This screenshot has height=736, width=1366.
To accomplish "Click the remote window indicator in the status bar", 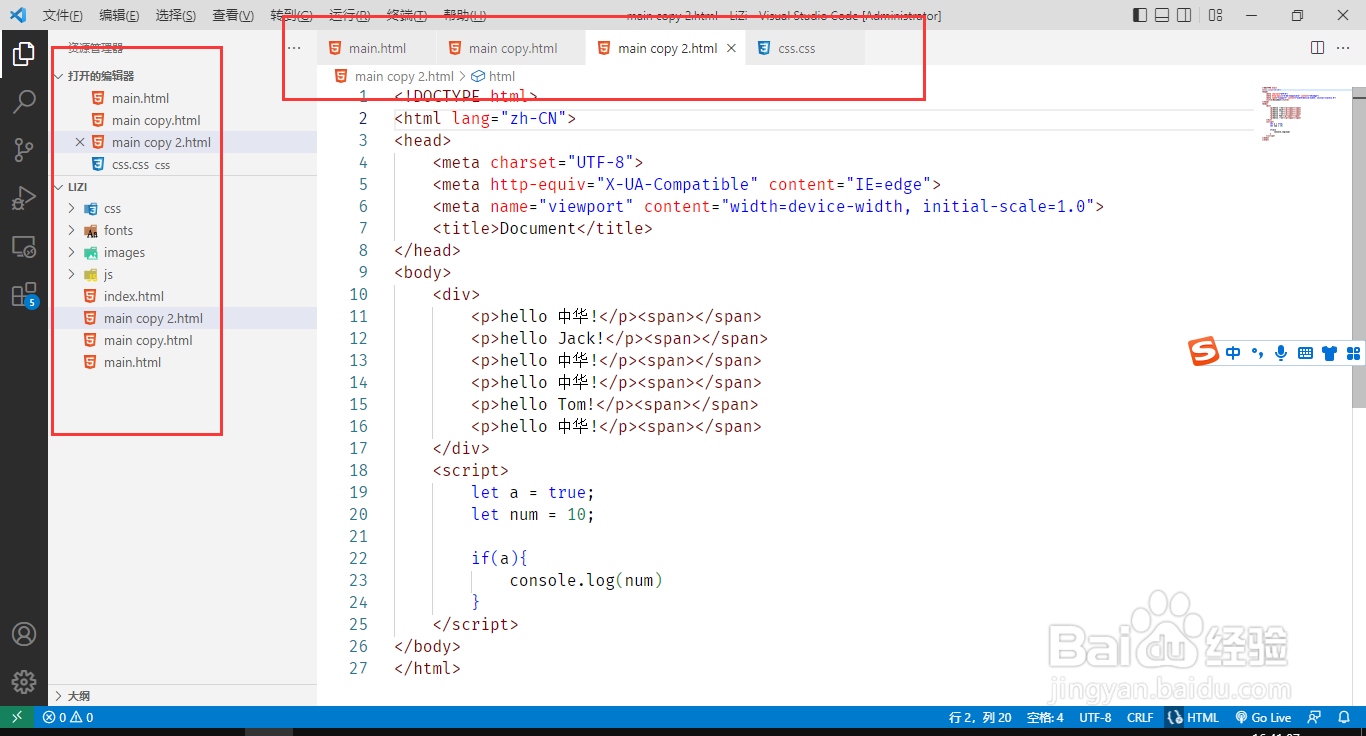I will coord(17,717).
